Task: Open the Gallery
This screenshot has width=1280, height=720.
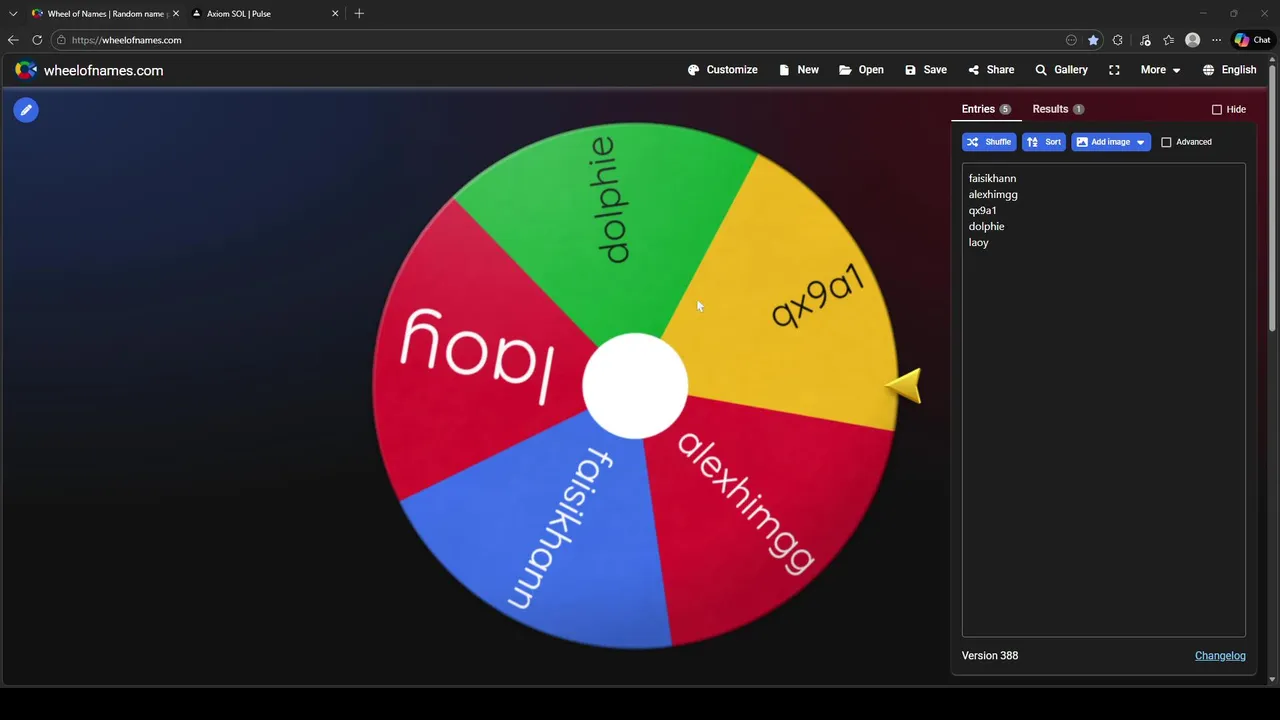Action: (x=1061, y=70)
